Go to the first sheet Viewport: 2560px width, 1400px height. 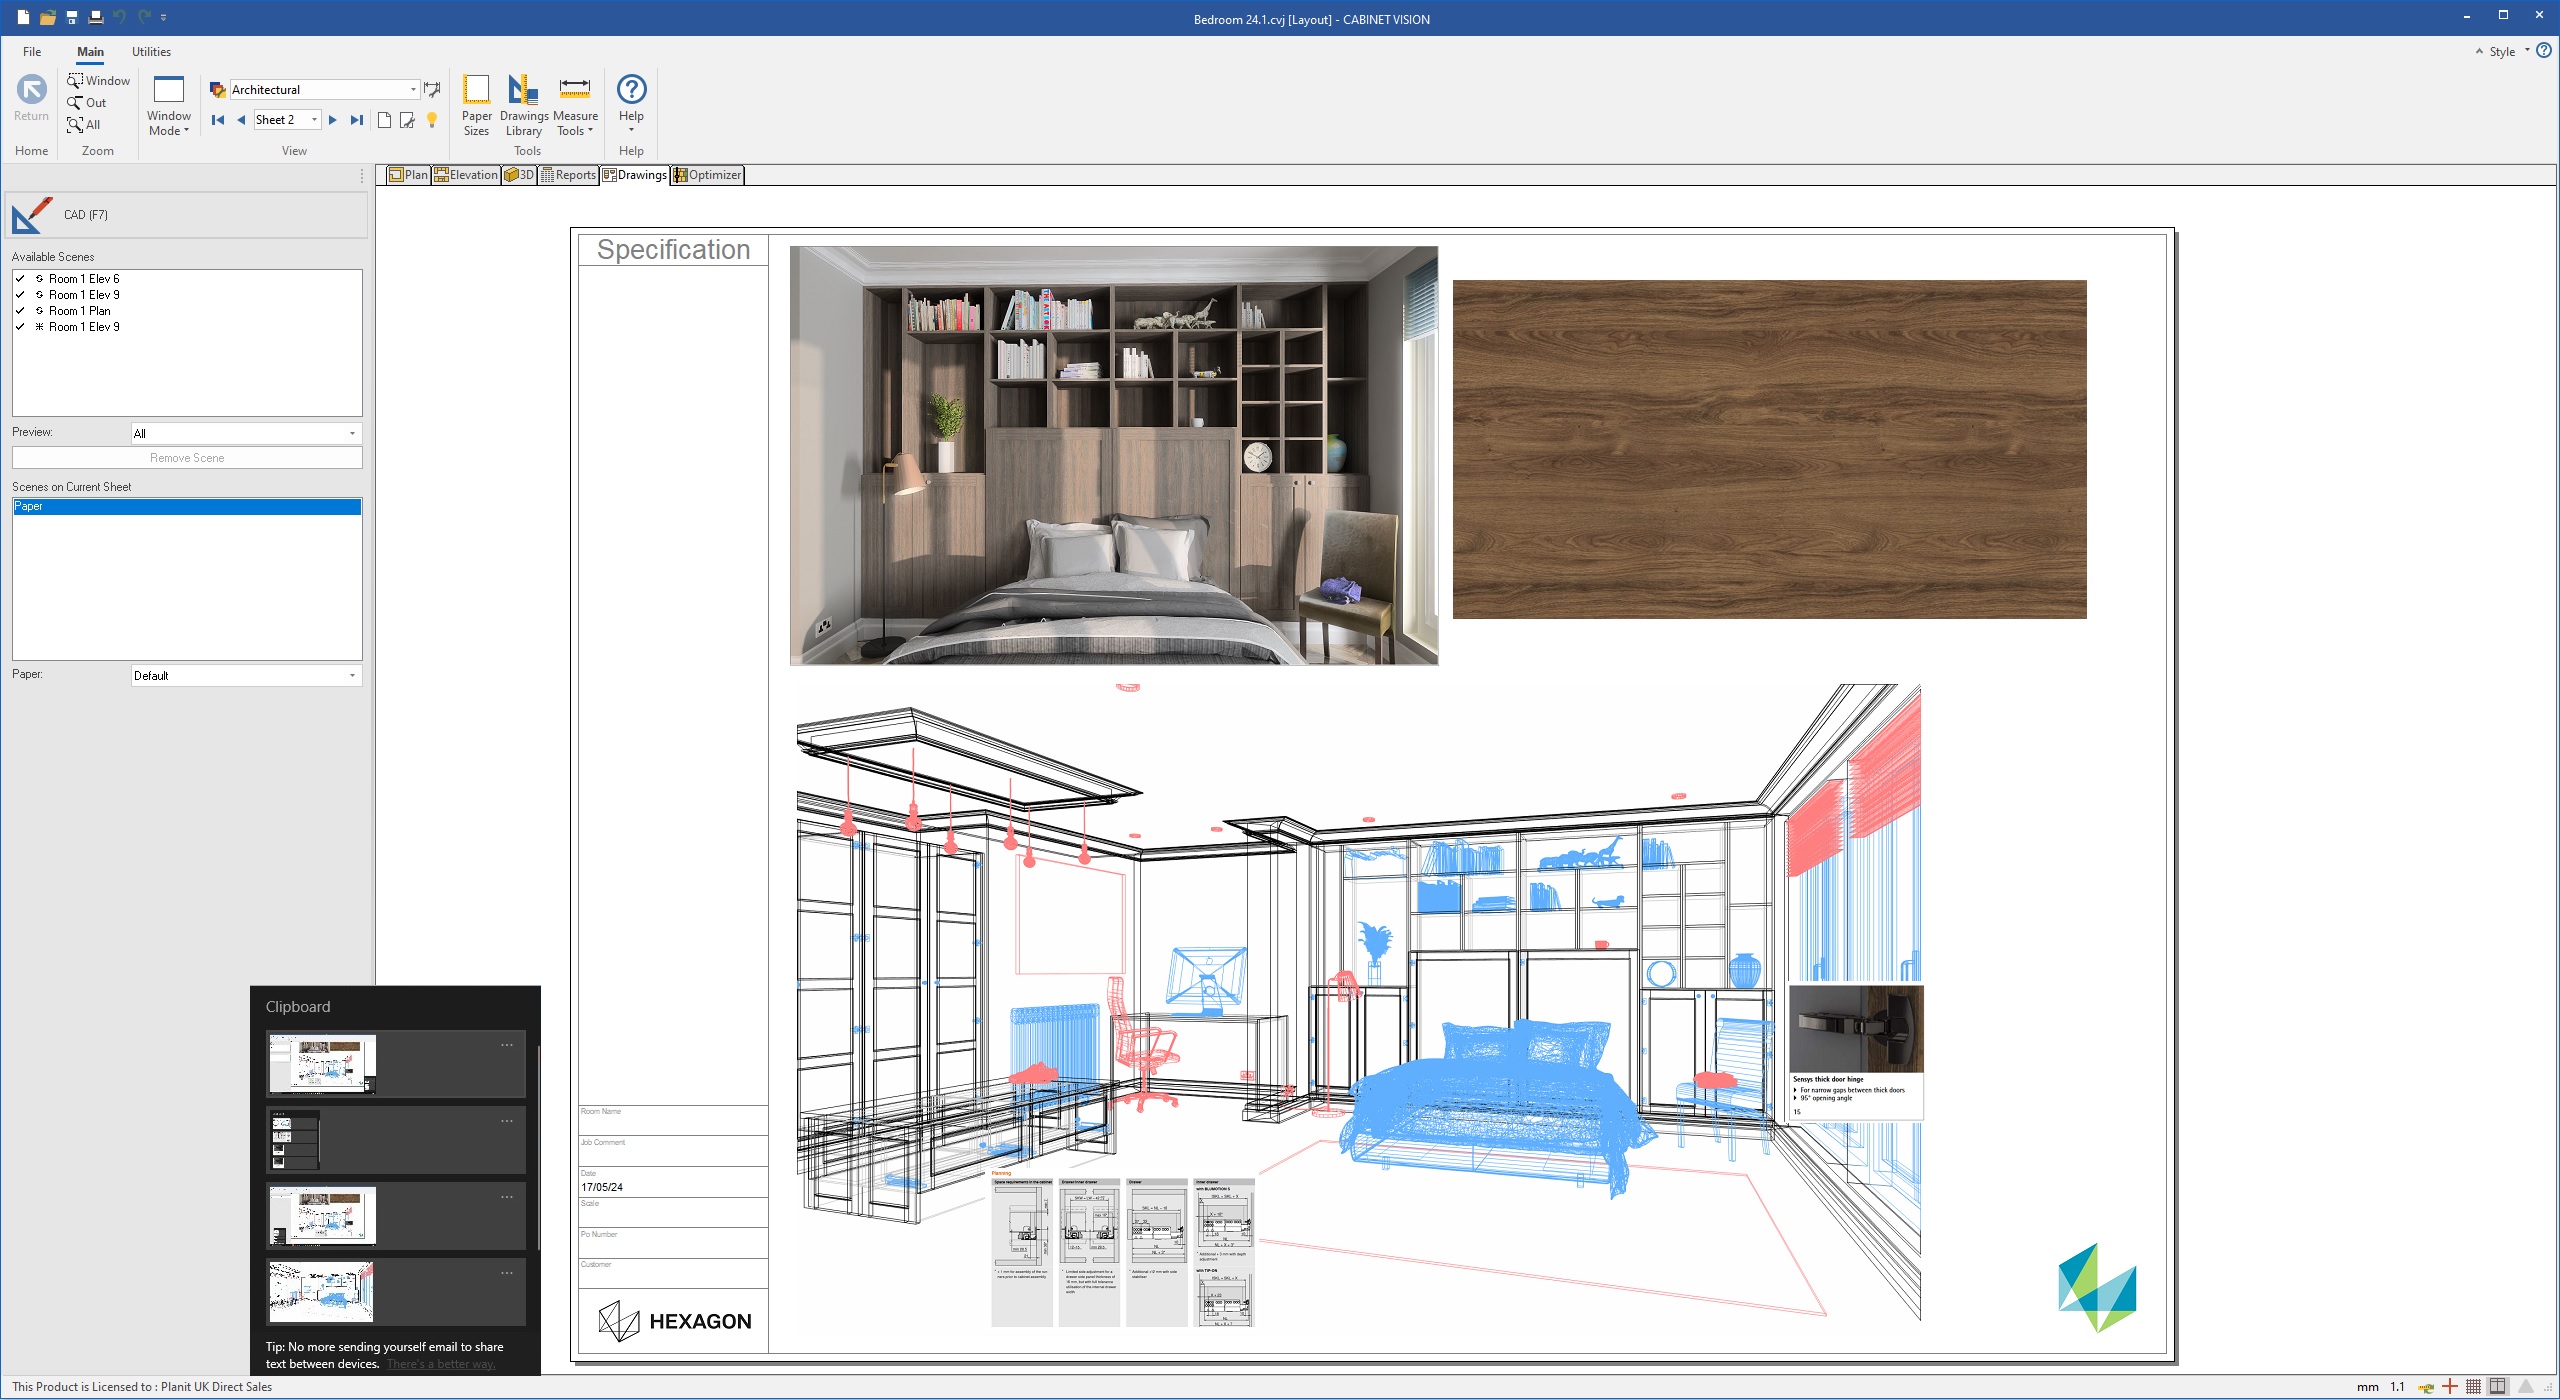pyautogui.click(x=217, y=120)
